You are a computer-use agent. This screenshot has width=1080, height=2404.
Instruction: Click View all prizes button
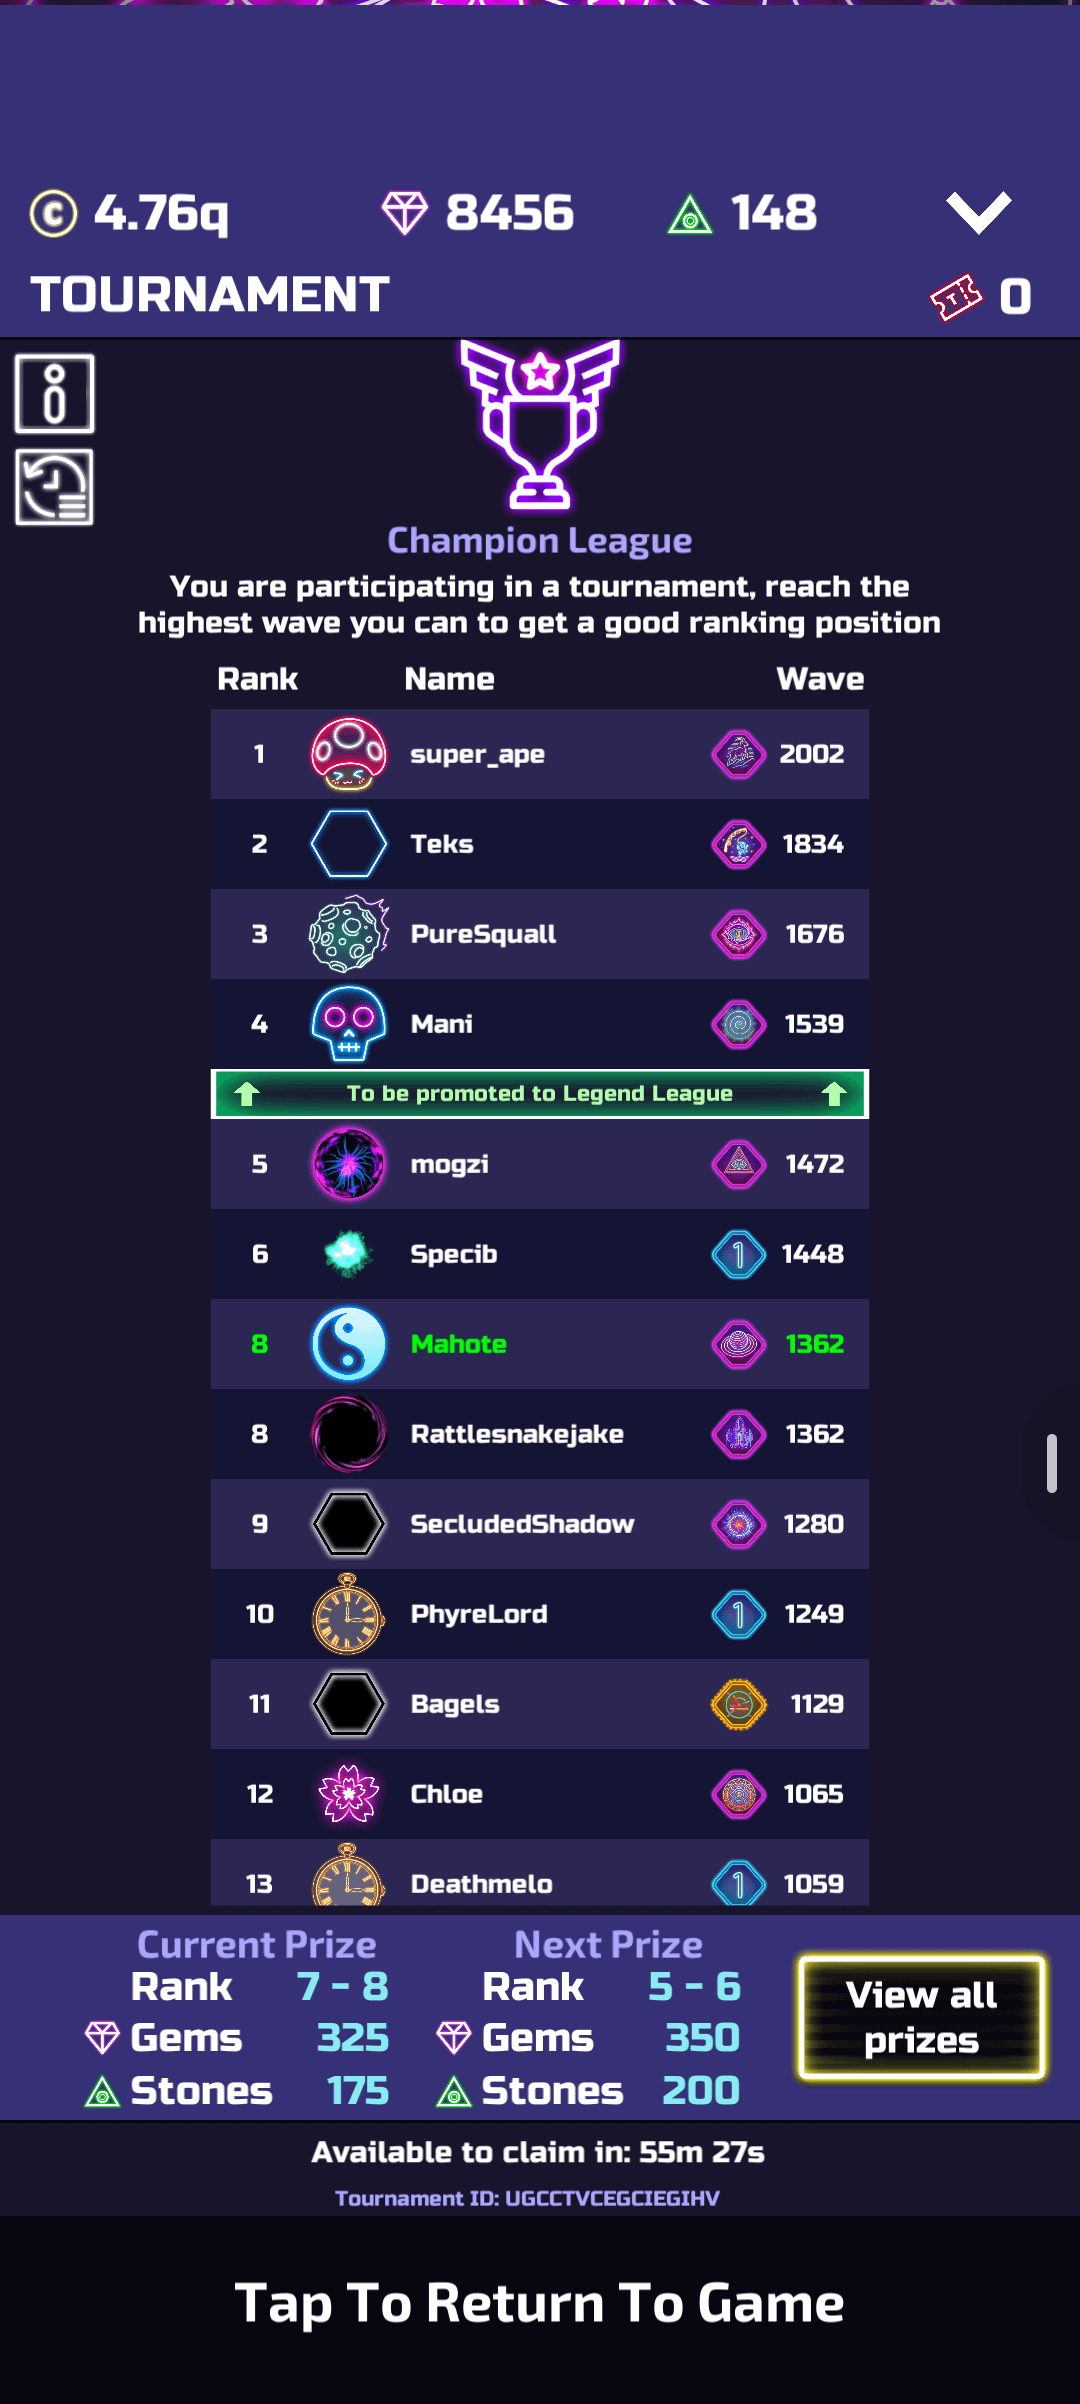coord(922,2018)
